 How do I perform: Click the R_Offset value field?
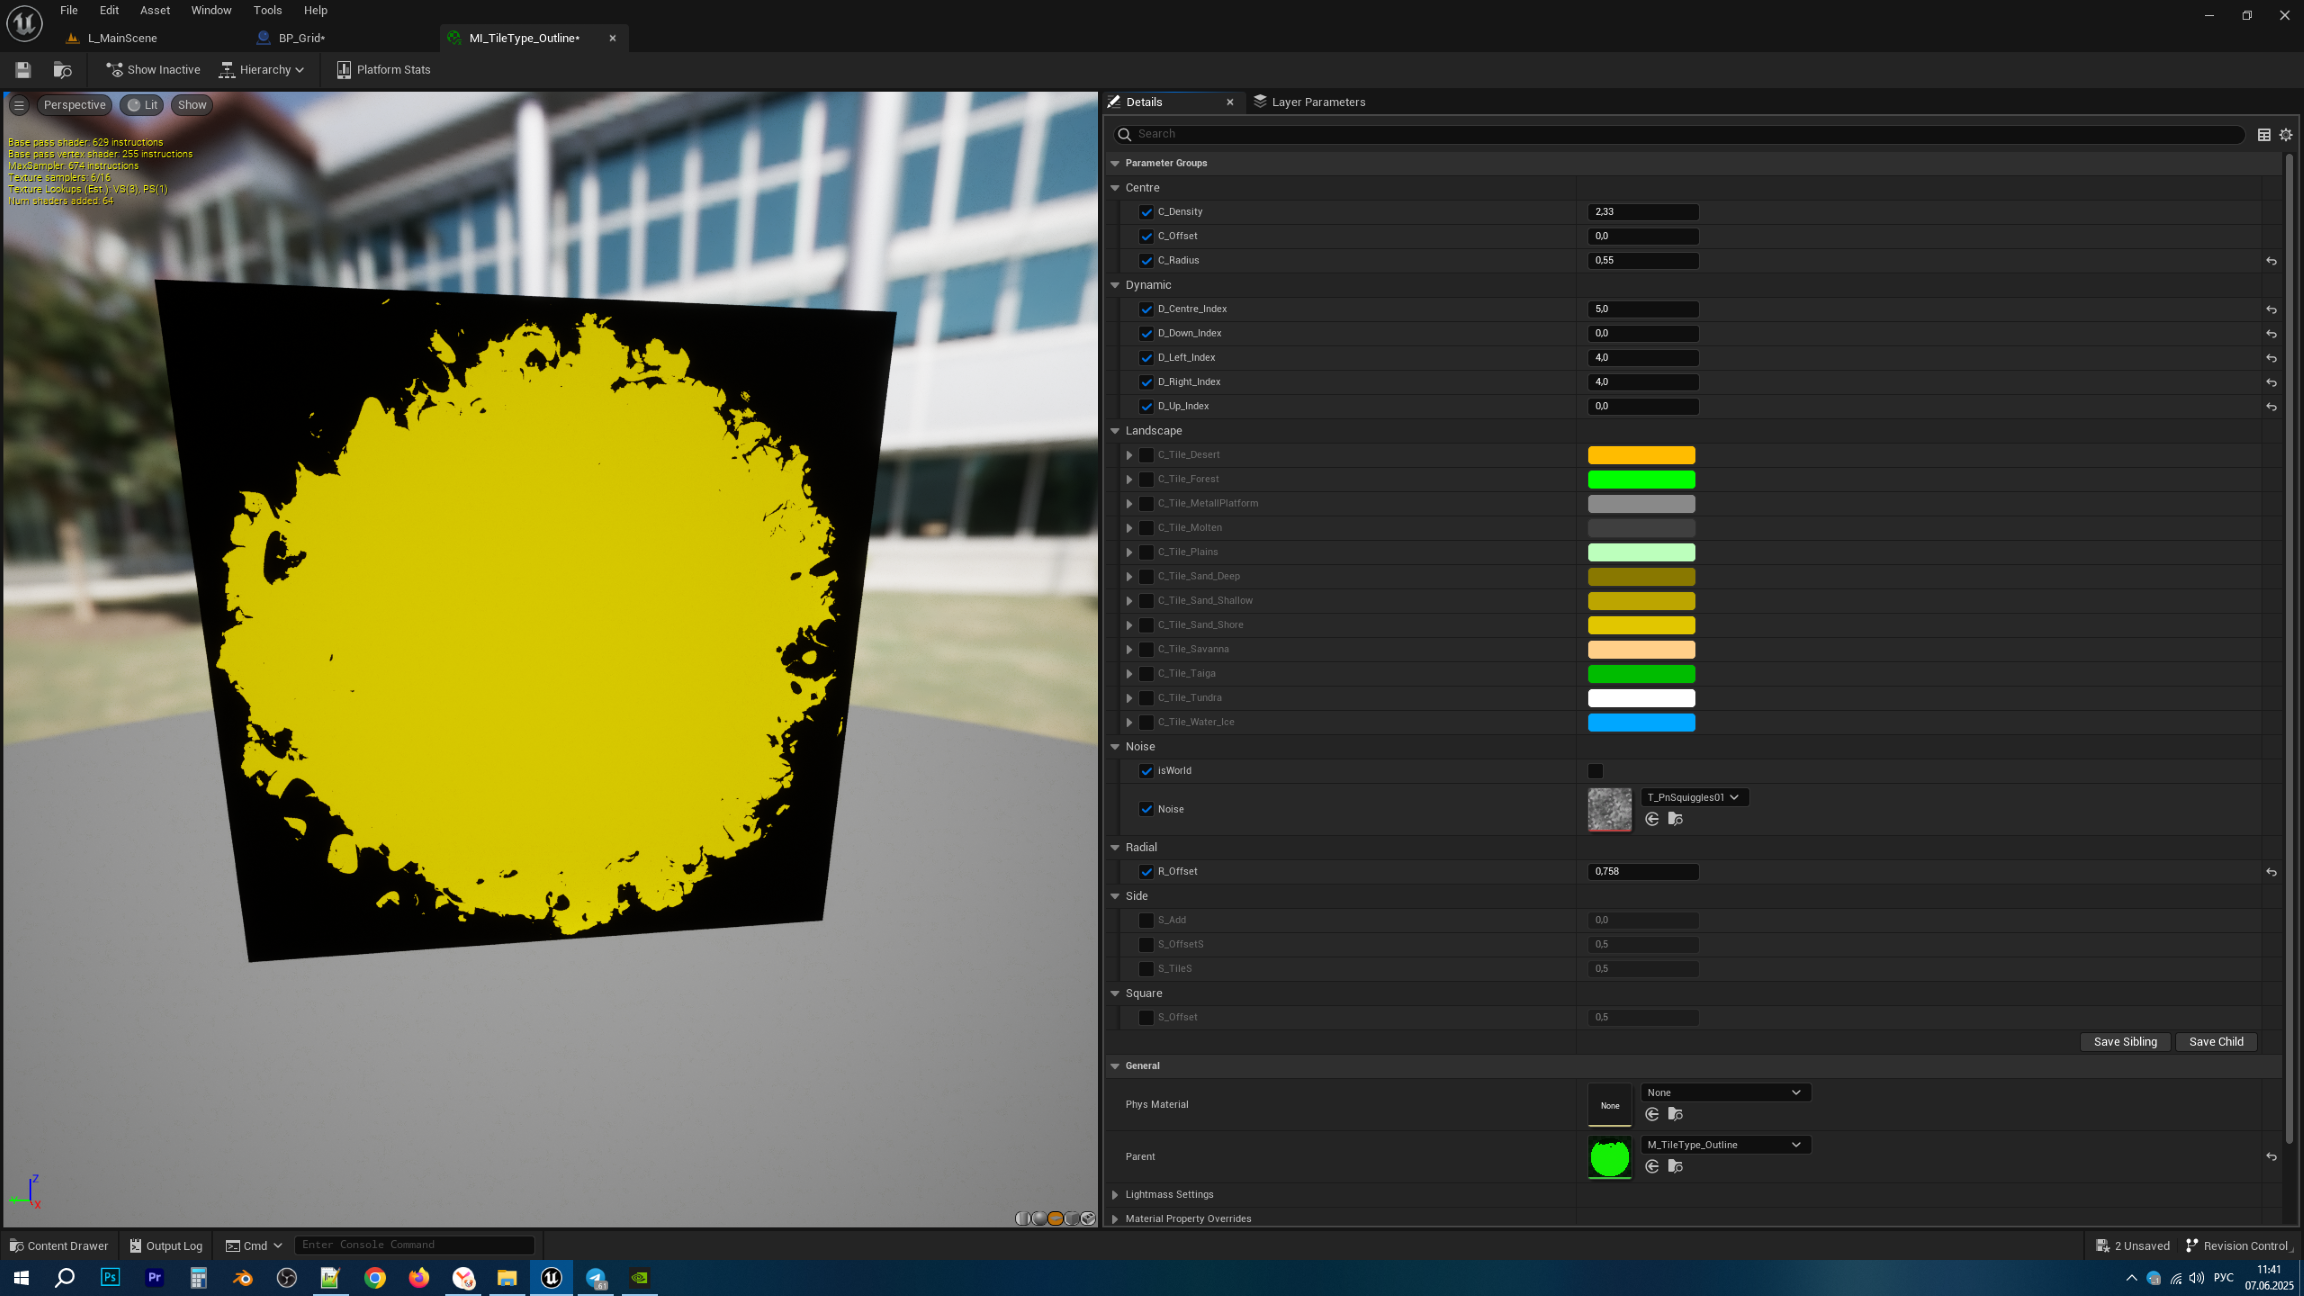point(1643,872)
